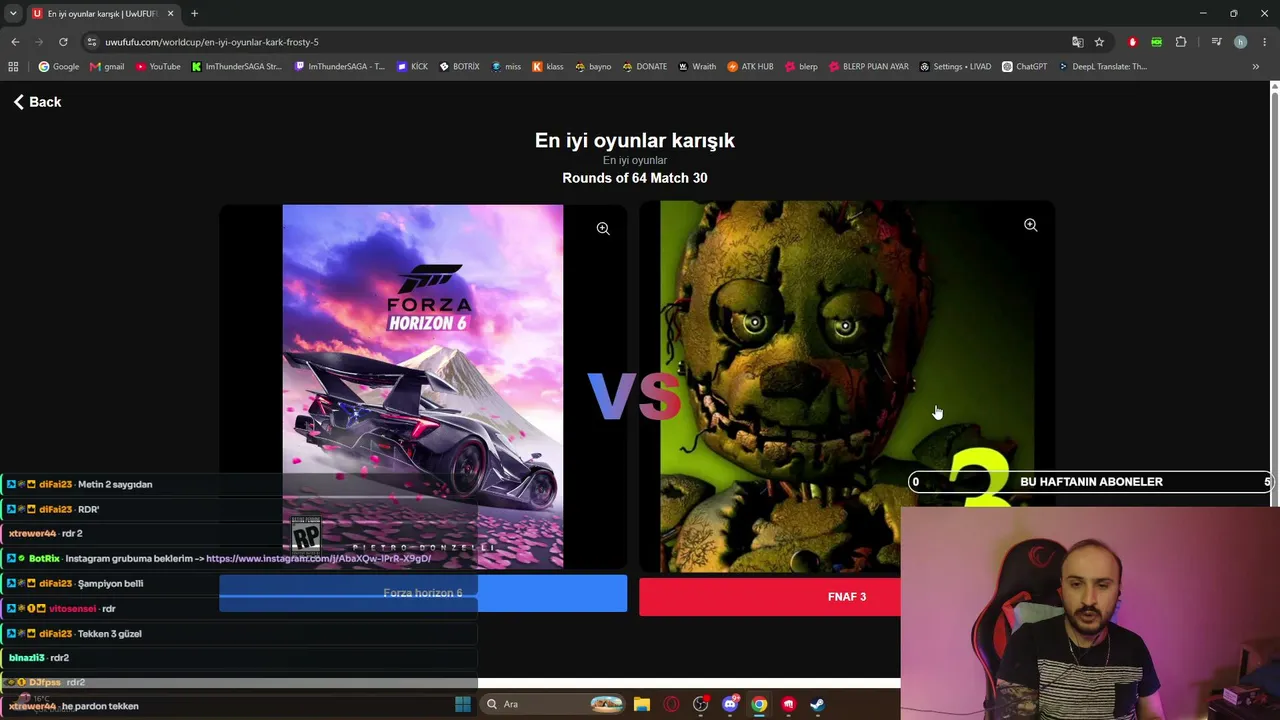Click the Back link on the page
Viewport: 1280px width, 720px height.
(x=37, y=102)
